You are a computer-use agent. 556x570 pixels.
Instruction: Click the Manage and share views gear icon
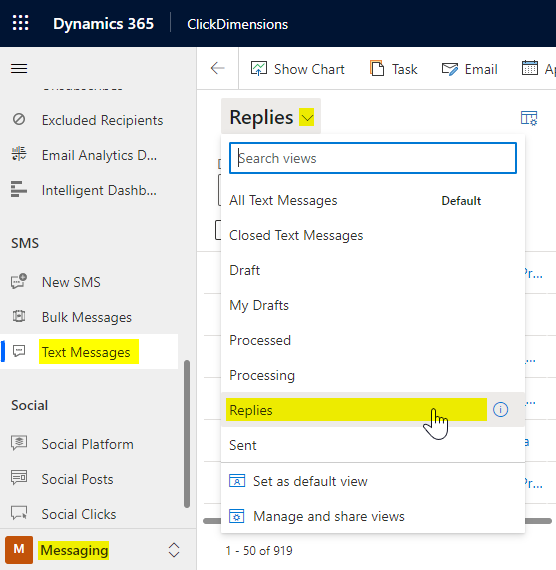tap(237, 516)
